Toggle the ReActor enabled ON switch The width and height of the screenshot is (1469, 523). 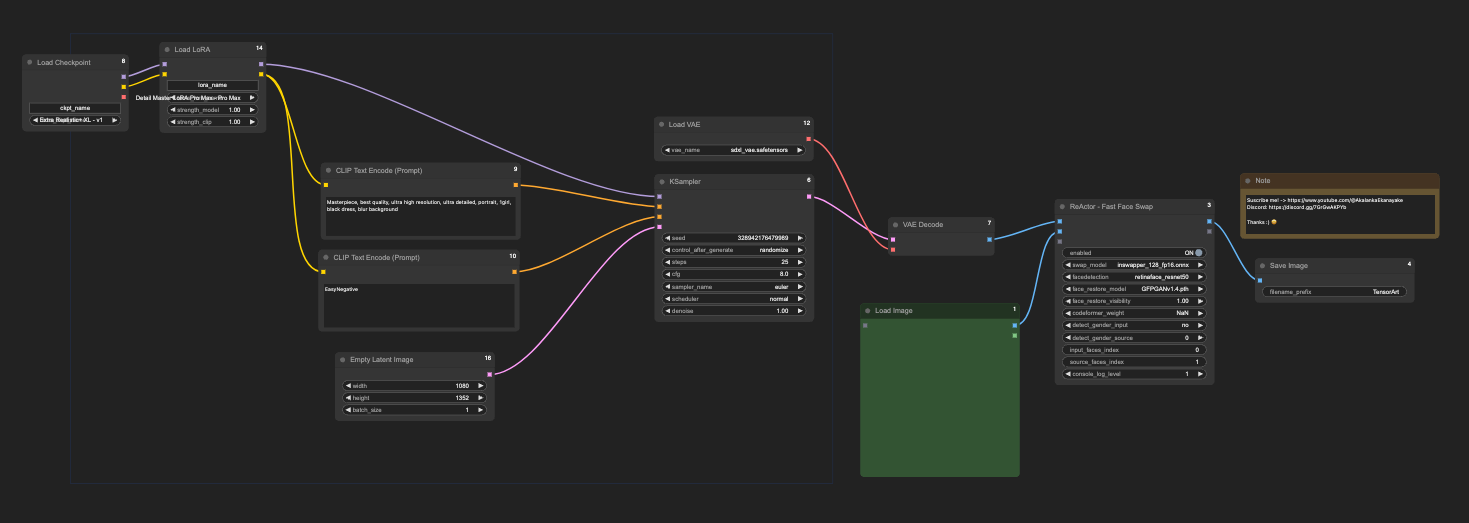pos(1198,253)
